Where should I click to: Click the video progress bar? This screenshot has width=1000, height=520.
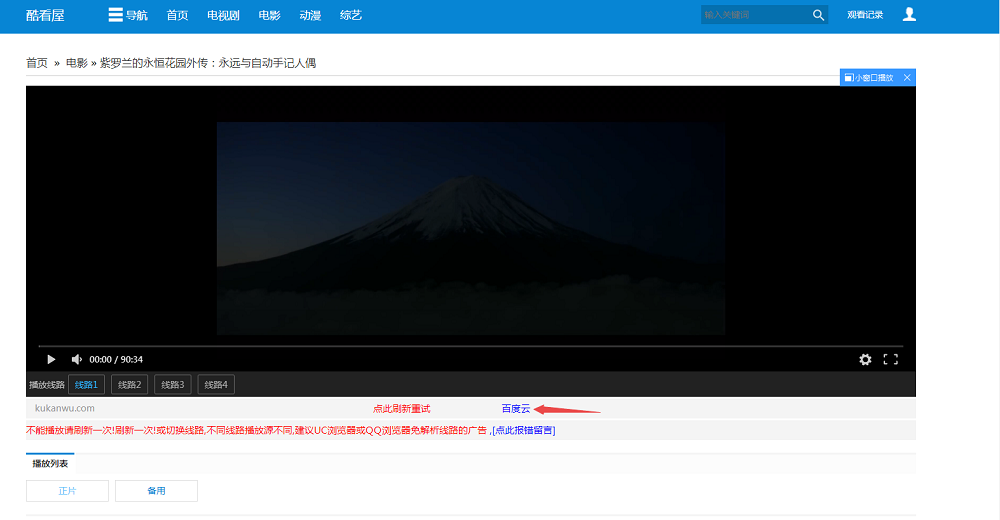(471, 346)
